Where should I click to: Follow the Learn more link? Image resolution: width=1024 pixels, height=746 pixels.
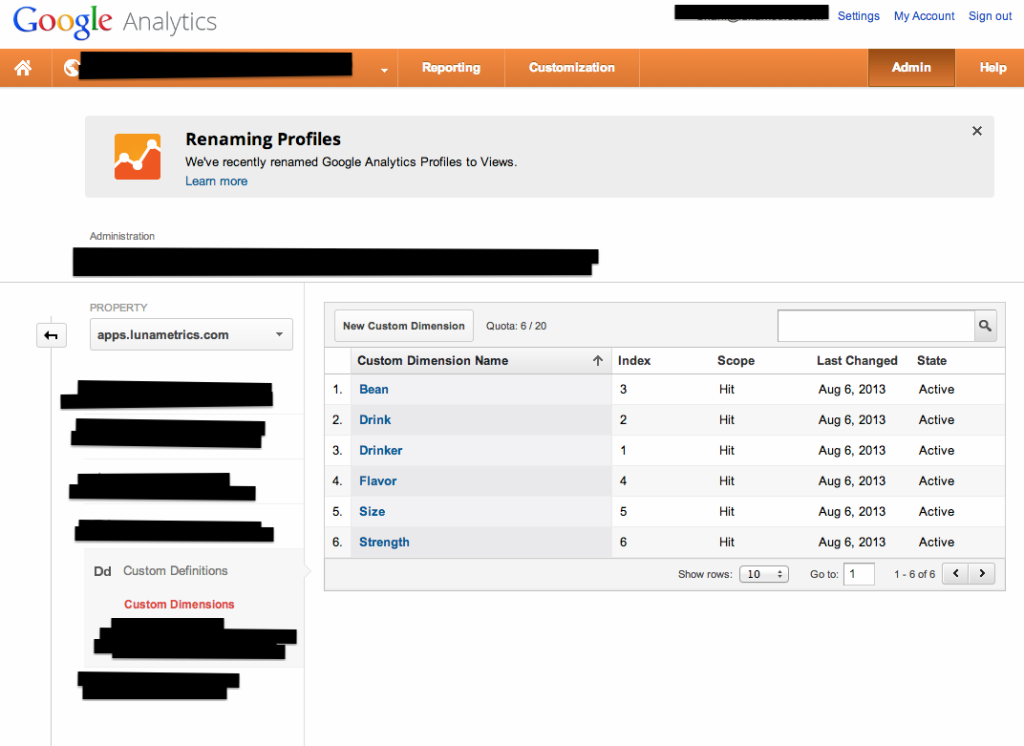[216, 182]
